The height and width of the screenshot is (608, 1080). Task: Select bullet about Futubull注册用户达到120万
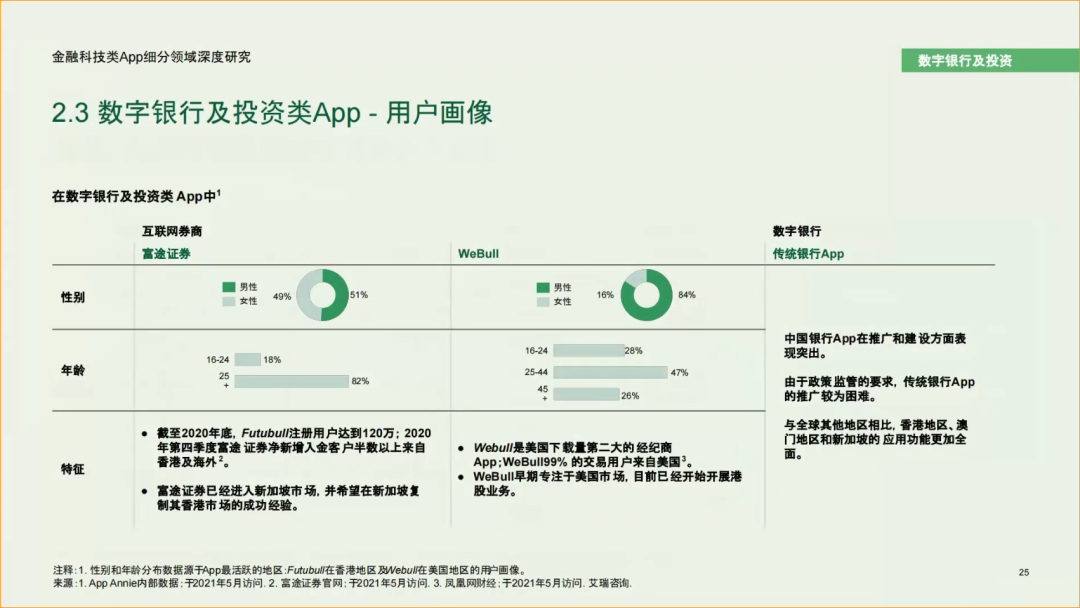click(287, 448)
